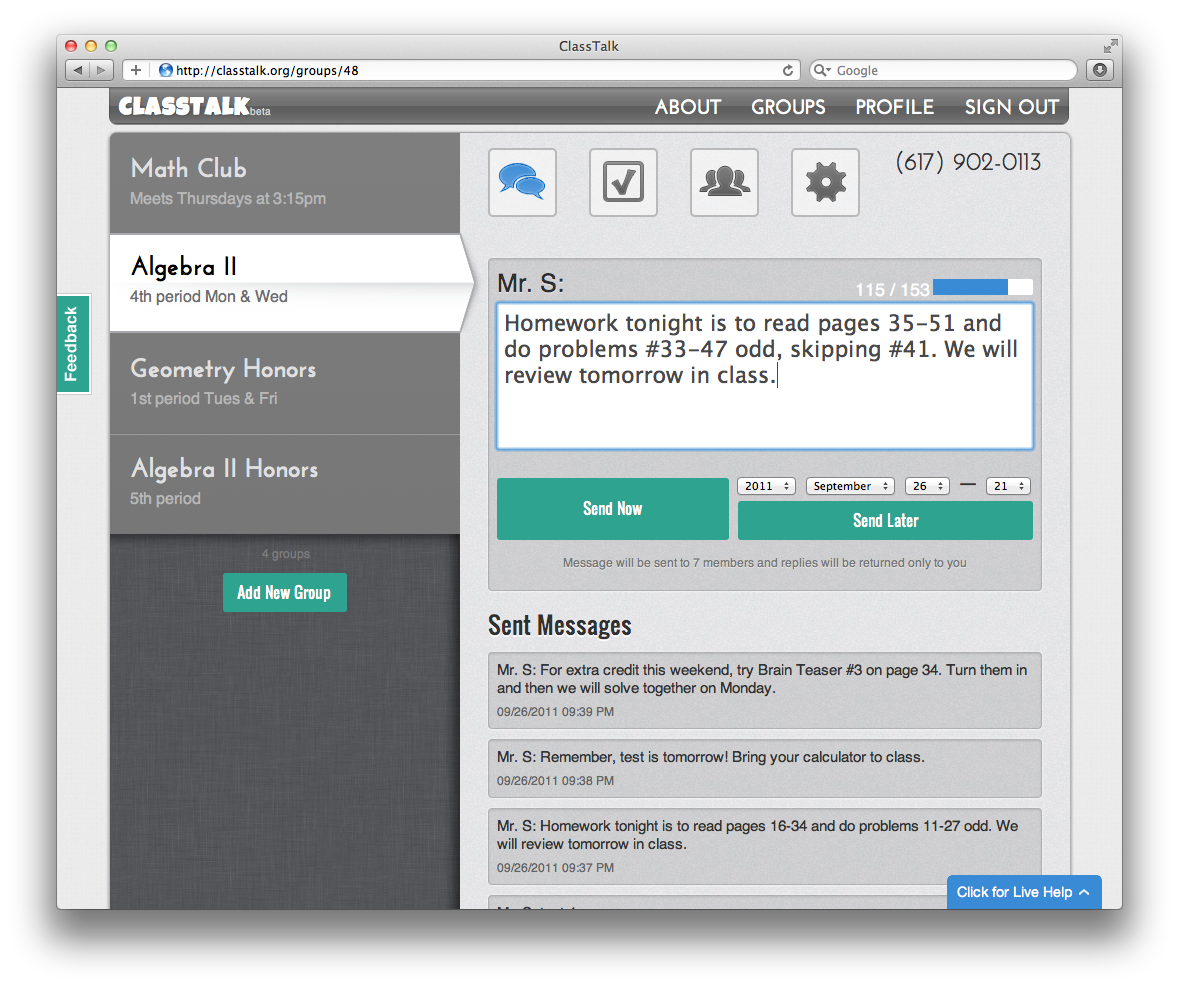1179x988 pixels.
Task: Click the ClassTalk beta logo
Action: [x=194, y=106]
